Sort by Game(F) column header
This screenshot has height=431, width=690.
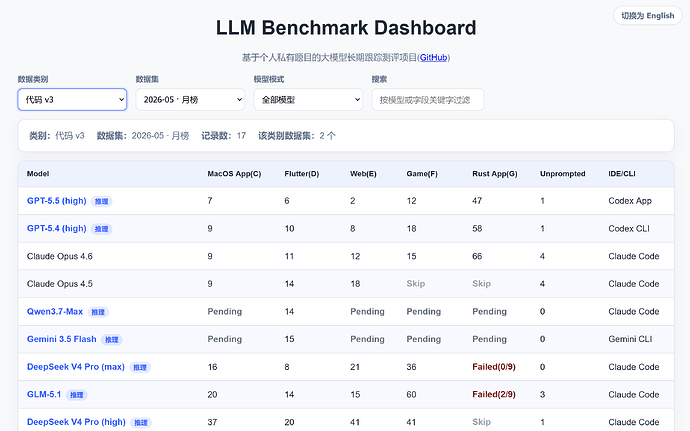coord(422,174)
